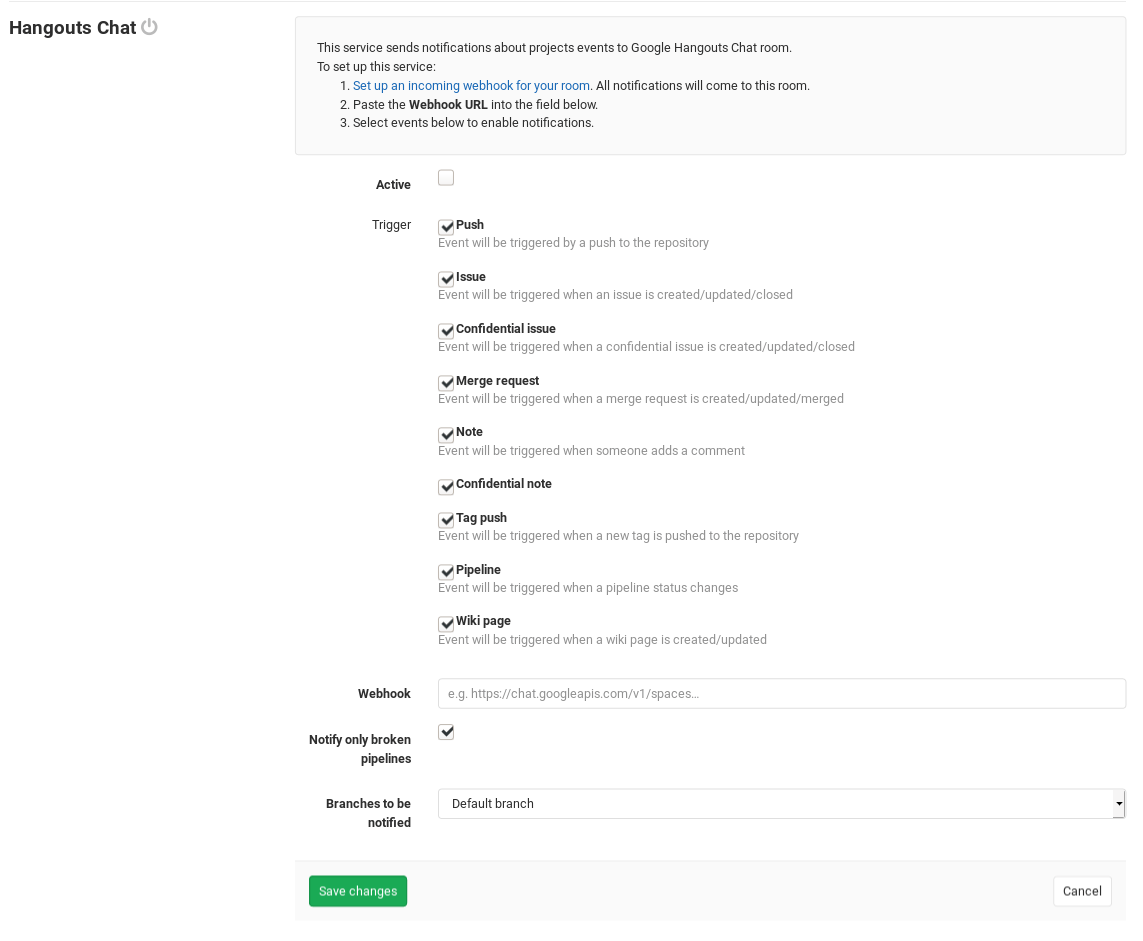1143x941 pixels.
Task: Disable the Issue trigger checkbox
Action: tap(446, 279)
